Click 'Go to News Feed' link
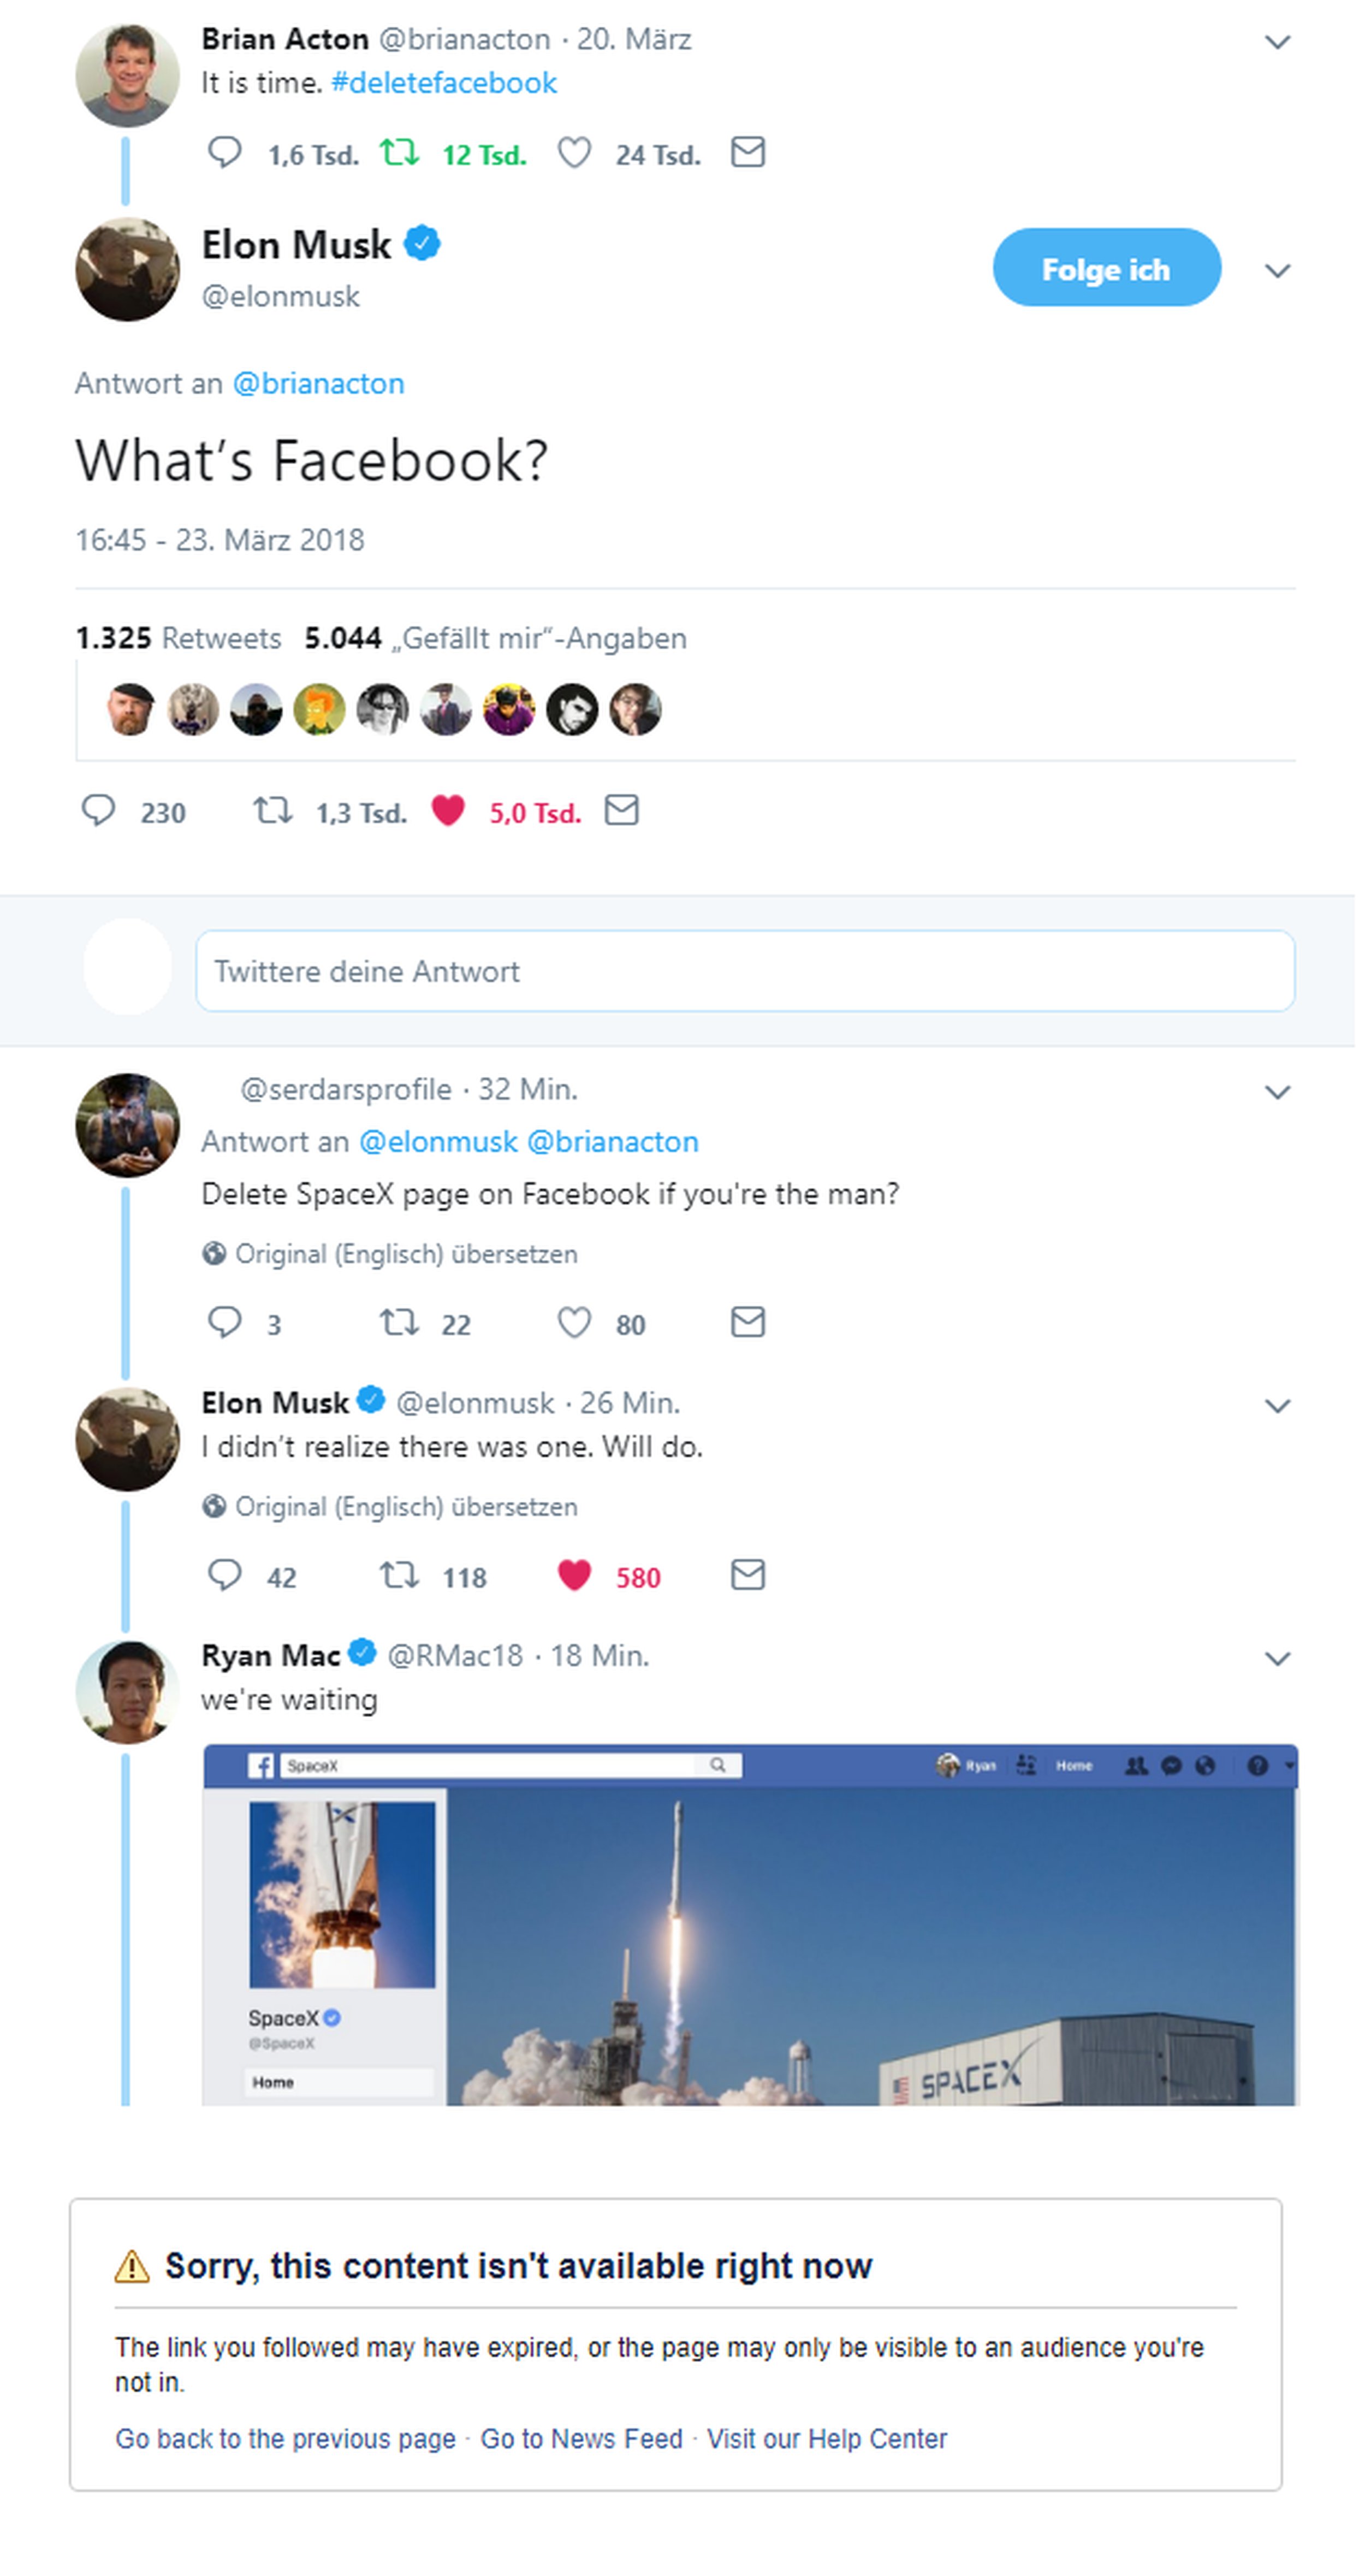 (x=581, y=2438)
